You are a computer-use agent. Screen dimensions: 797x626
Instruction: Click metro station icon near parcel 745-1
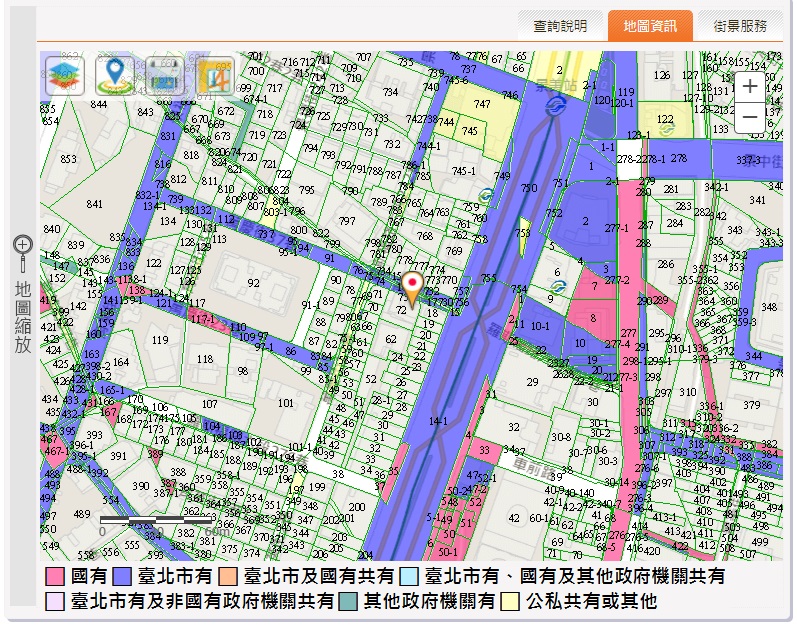point(485,193)
